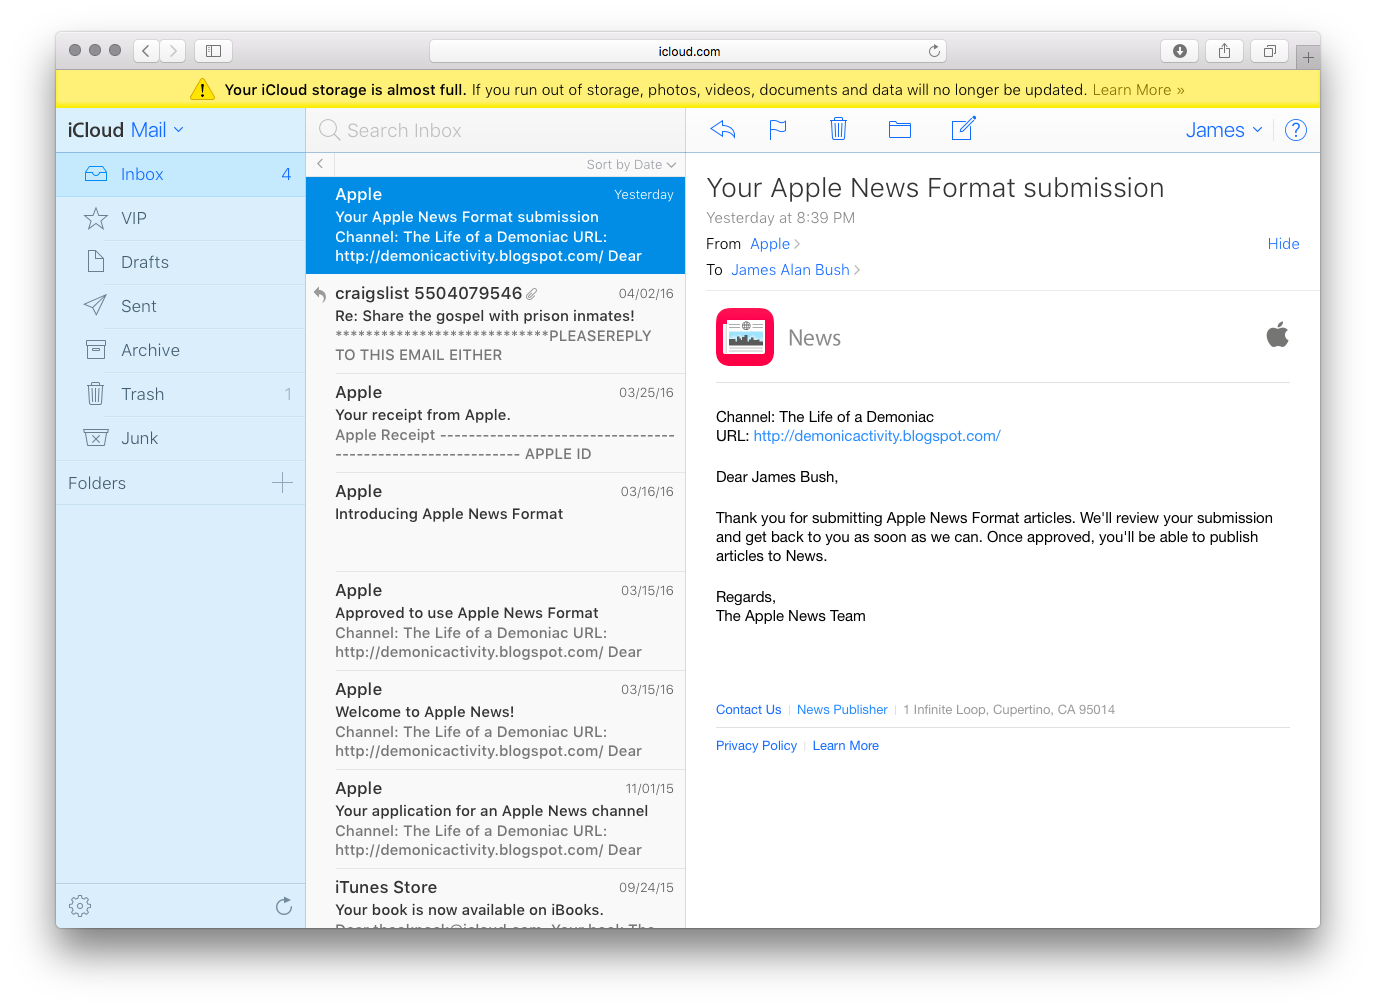Screen dimensions: 1376x1008
Task: Open Introducing Apple News Format email
Action: point(495,522)
